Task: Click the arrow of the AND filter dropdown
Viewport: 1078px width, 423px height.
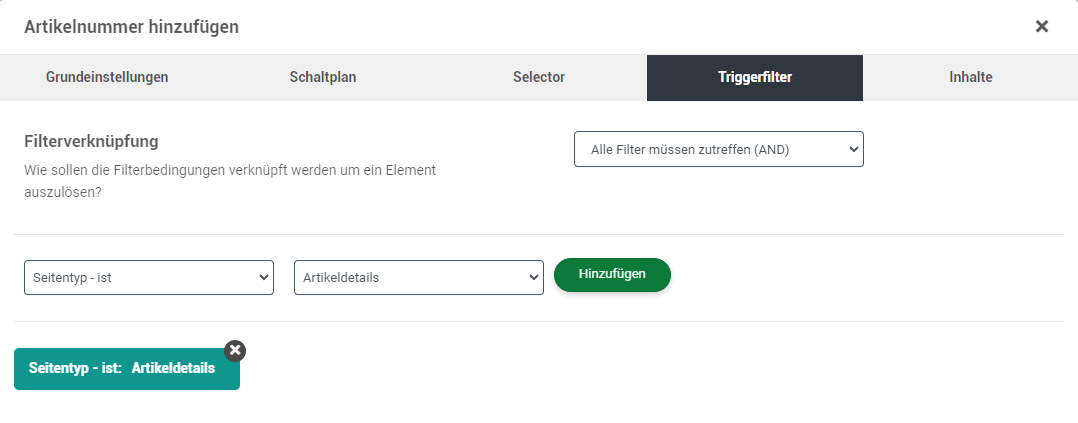Action: [x=853, y=149]
